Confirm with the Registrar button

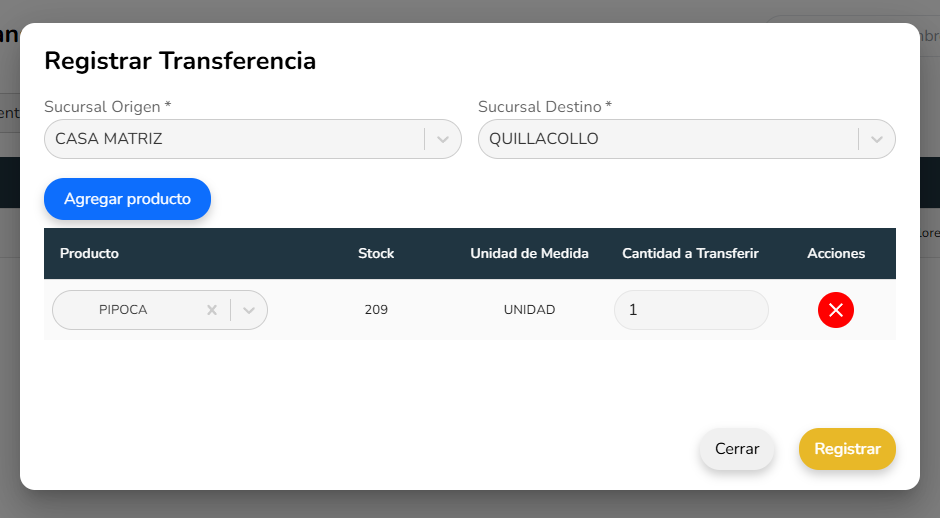tap(847, 449)
